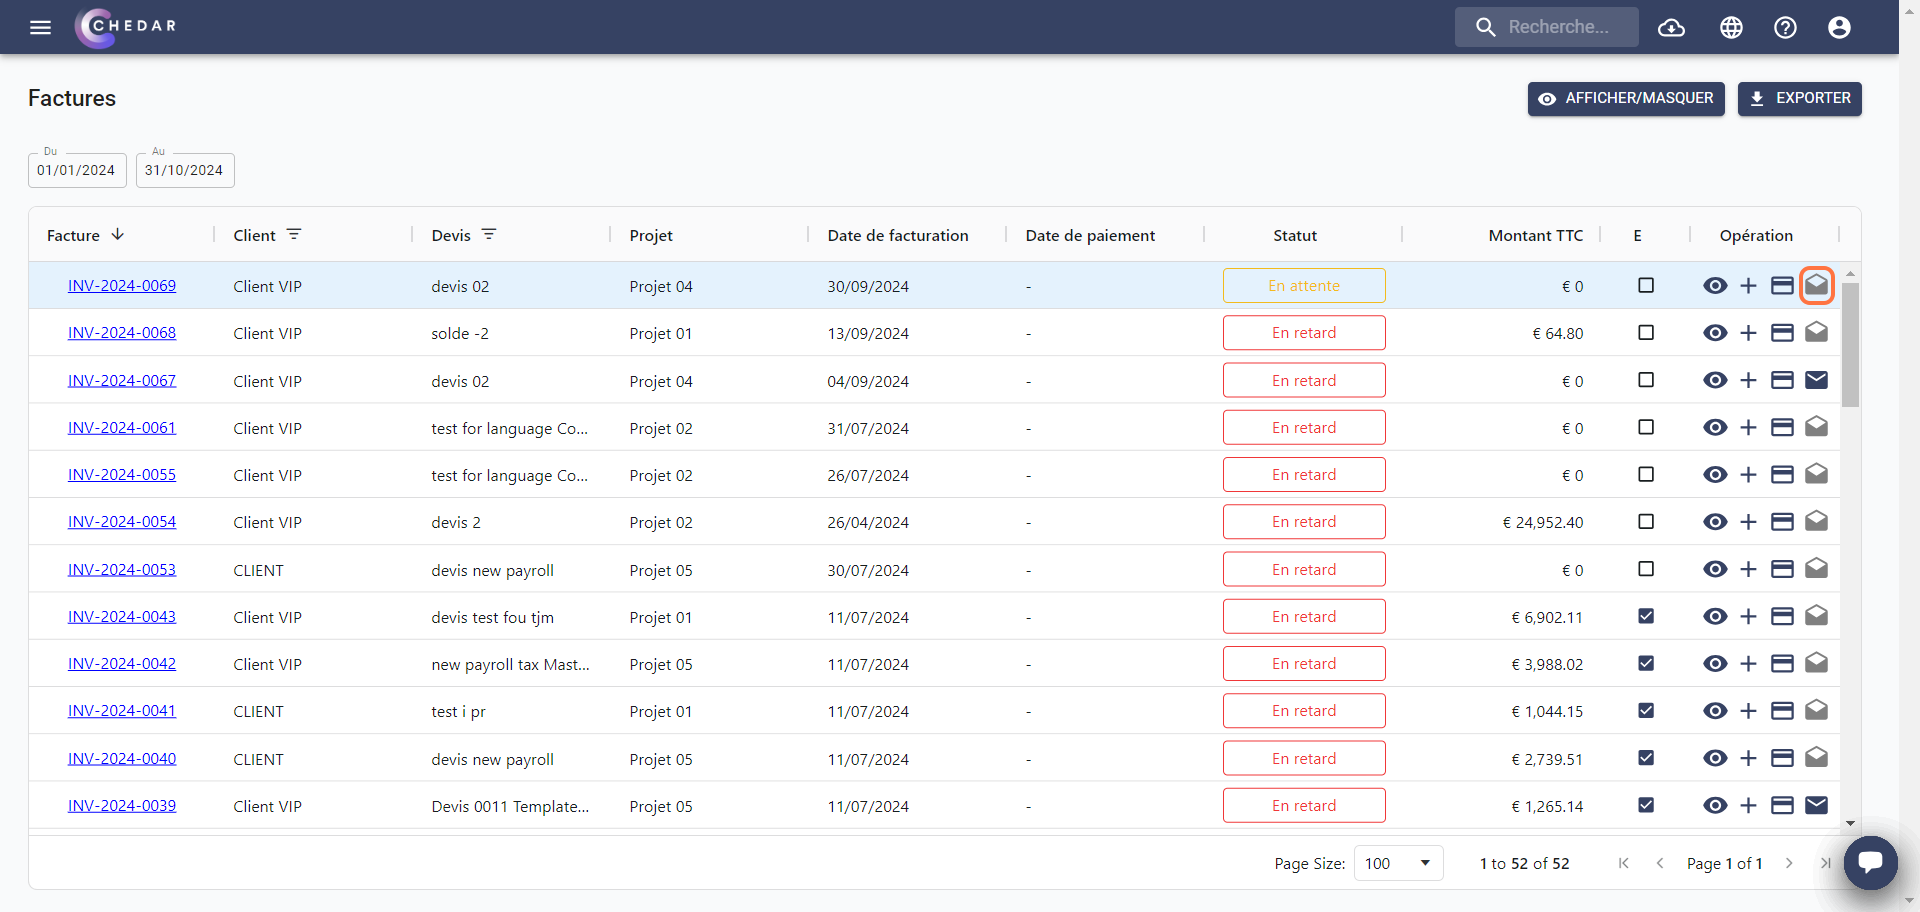1920x912 pixels.
Task: Click the AFFICHER/MASQUER button
Action: pyautogui.click(x=1626, y=99)
